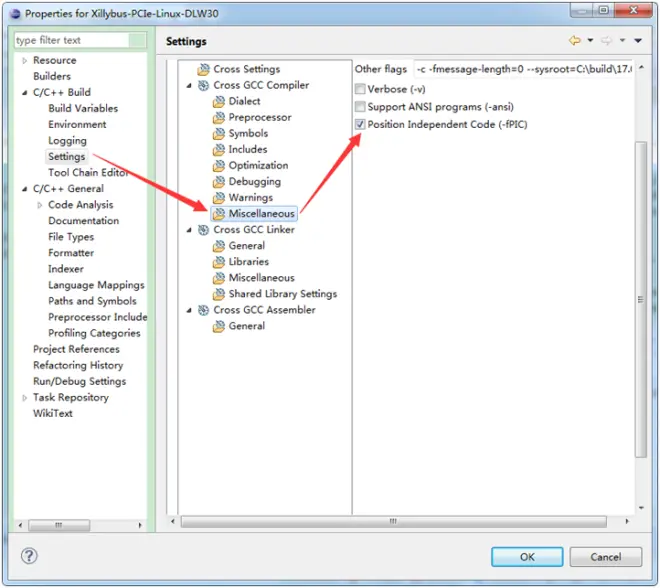The width and height of the screenshot is (660, 588).
Task: Open Run/Debug Settings page
Action: 80,381
